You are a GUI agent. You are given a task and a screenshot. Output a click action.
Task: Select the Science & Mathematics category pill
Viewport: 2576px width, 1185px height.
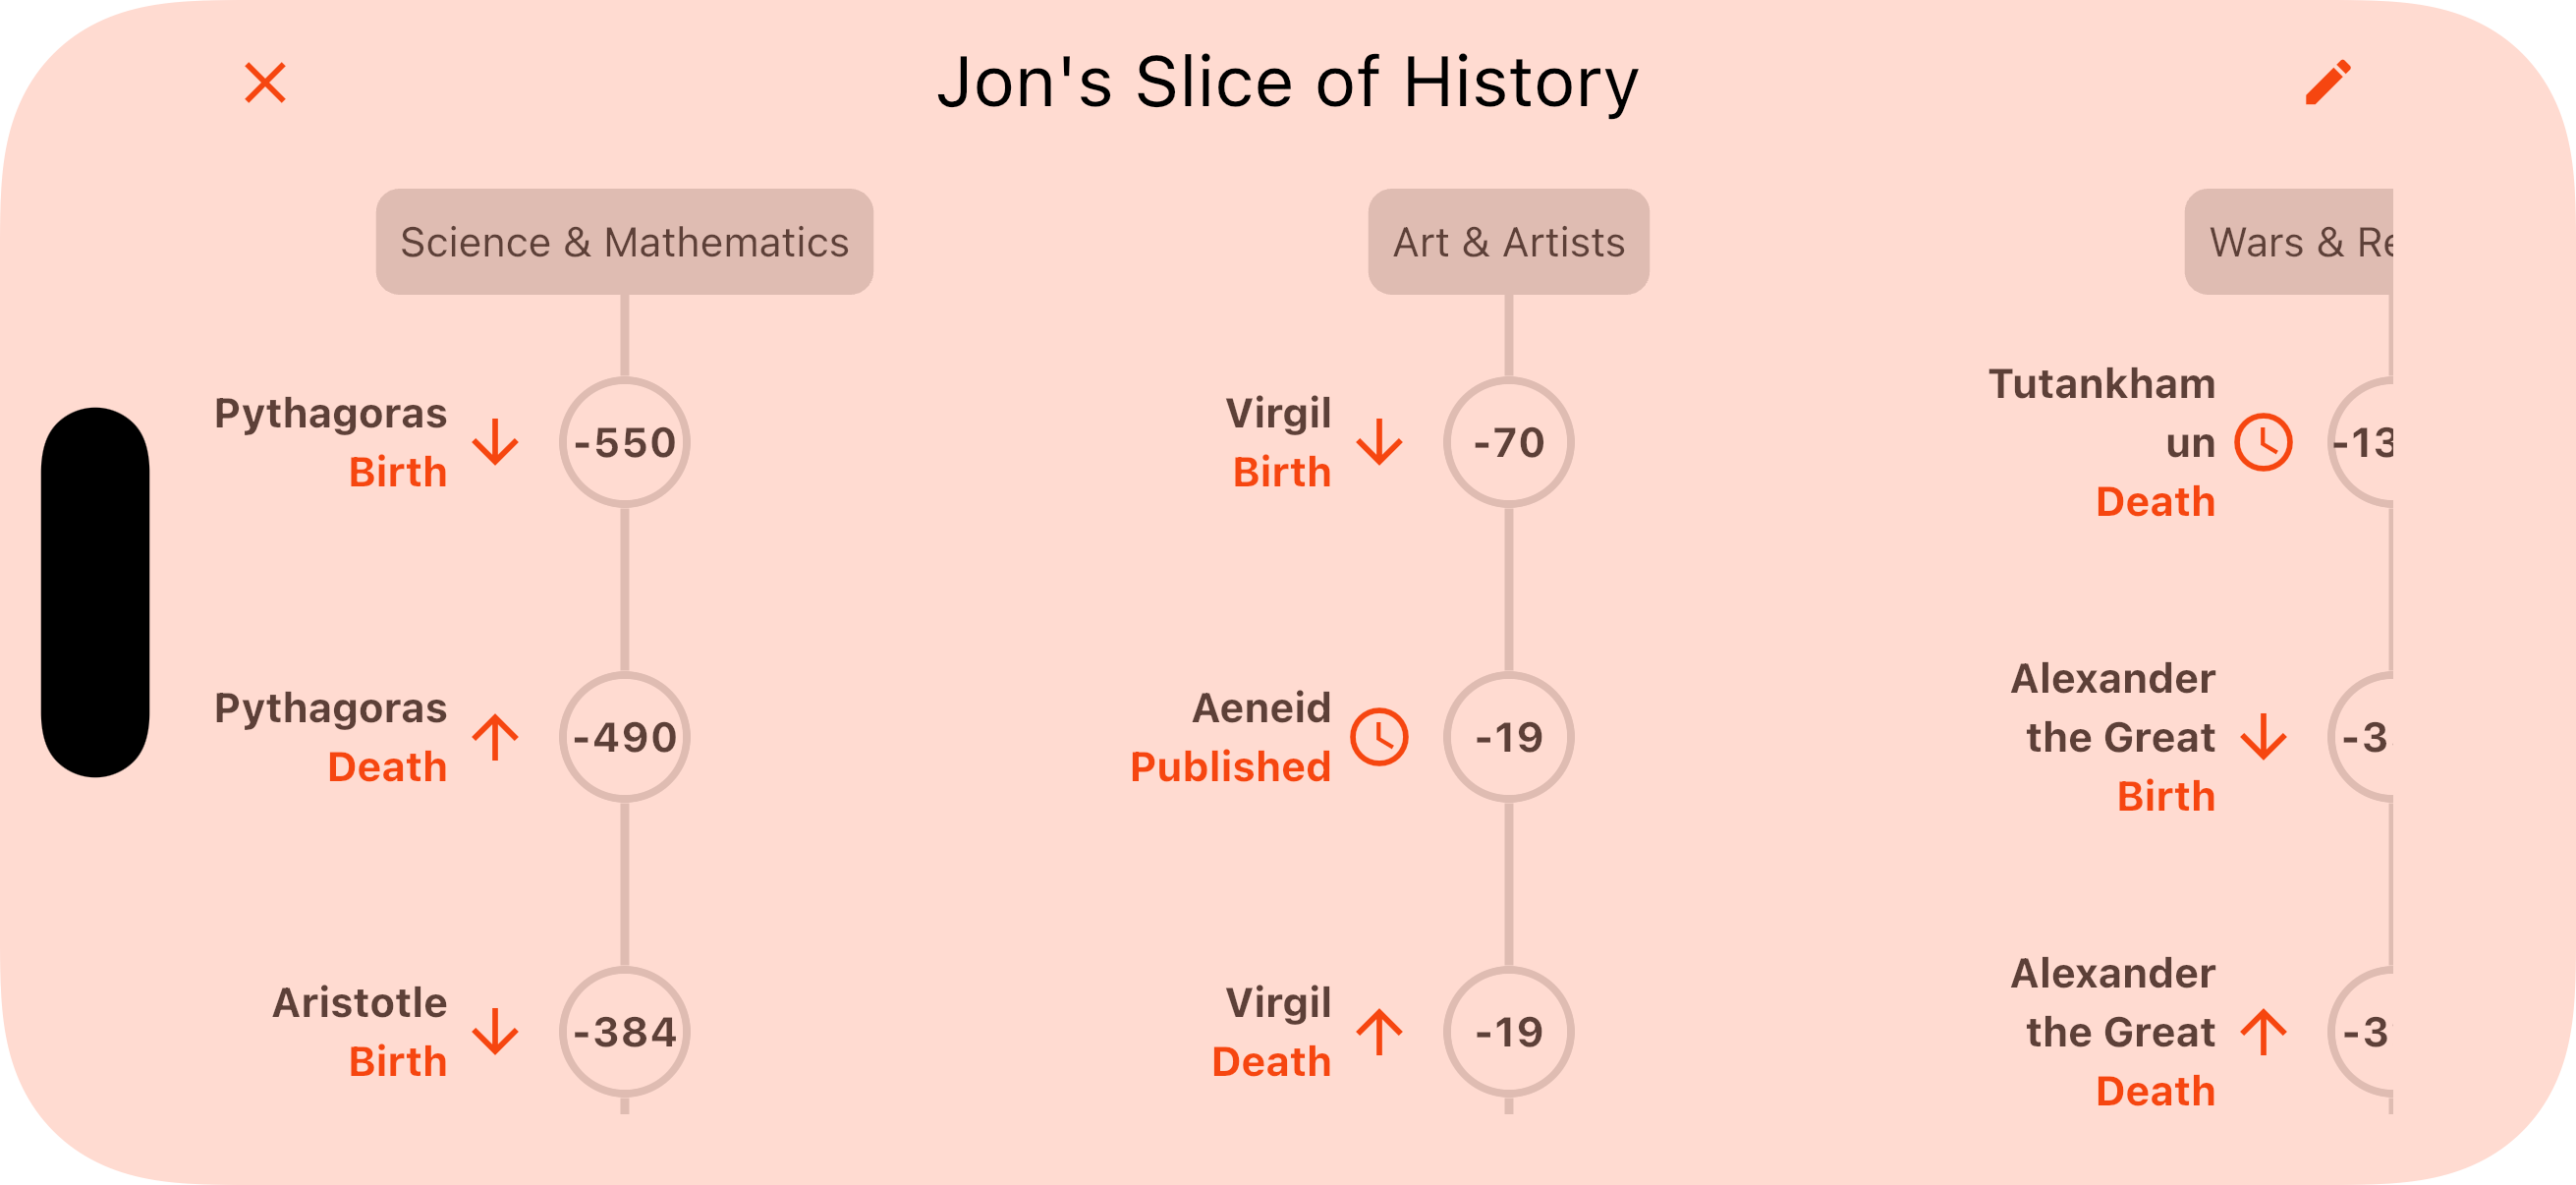pos(624,241)
